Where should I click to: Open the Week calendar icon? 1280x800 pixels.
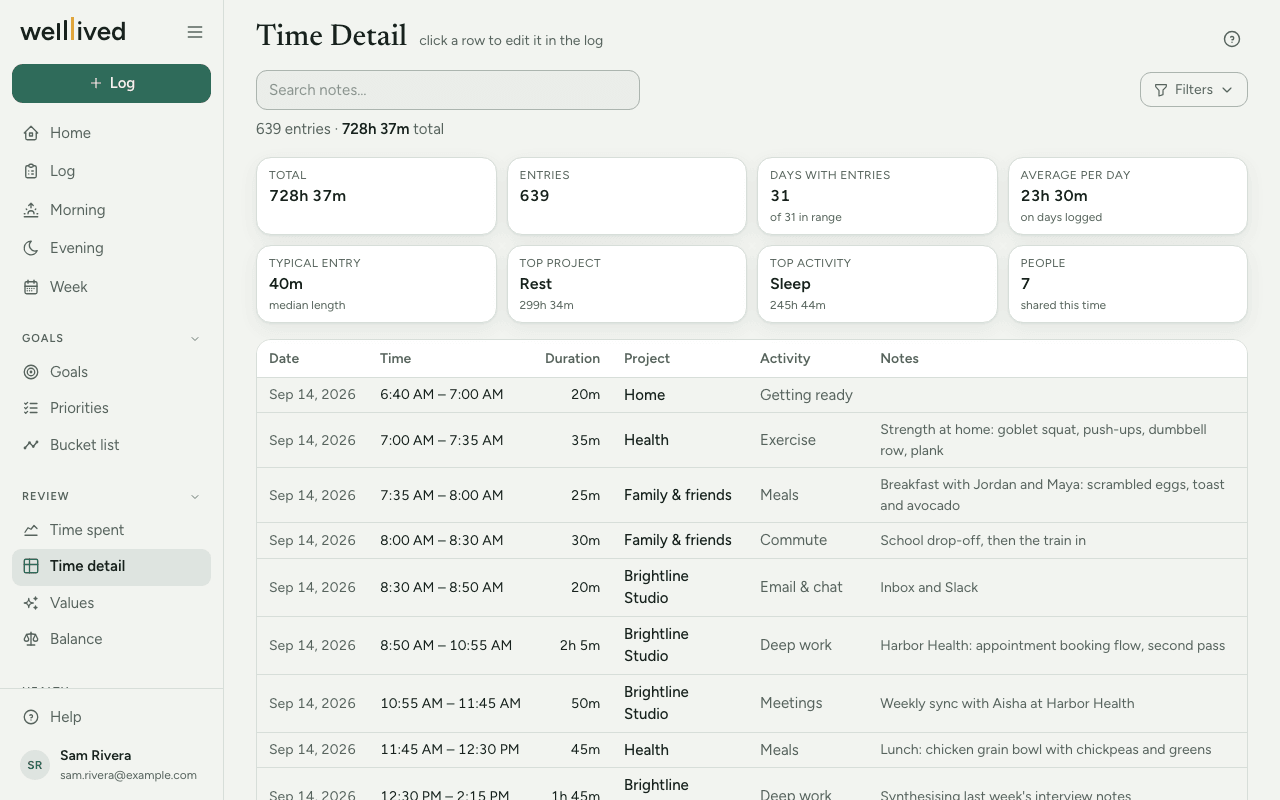tap(31, 287)
